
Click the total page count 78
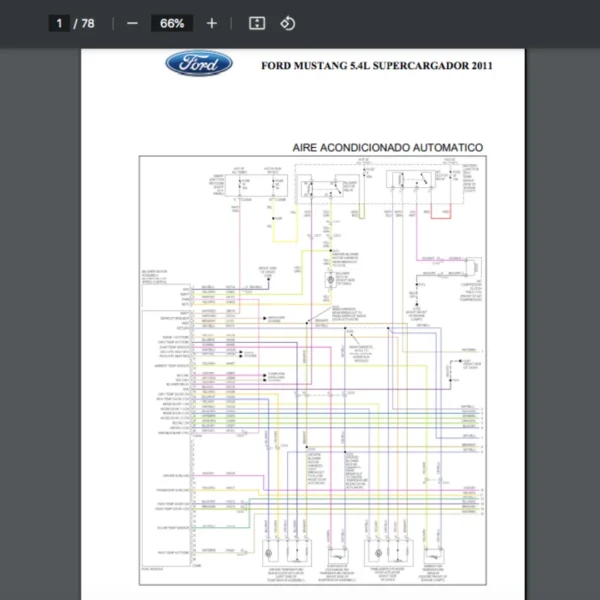(x=88, y=23)
